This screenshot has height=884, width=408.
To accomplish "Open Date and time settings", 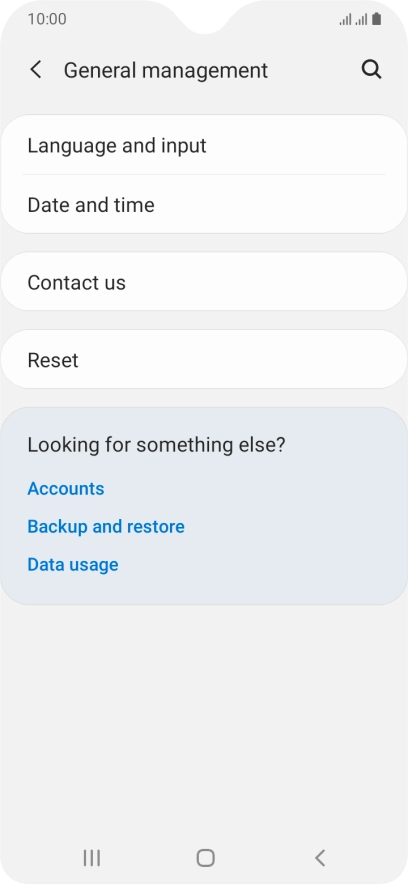I will [204, 204].
